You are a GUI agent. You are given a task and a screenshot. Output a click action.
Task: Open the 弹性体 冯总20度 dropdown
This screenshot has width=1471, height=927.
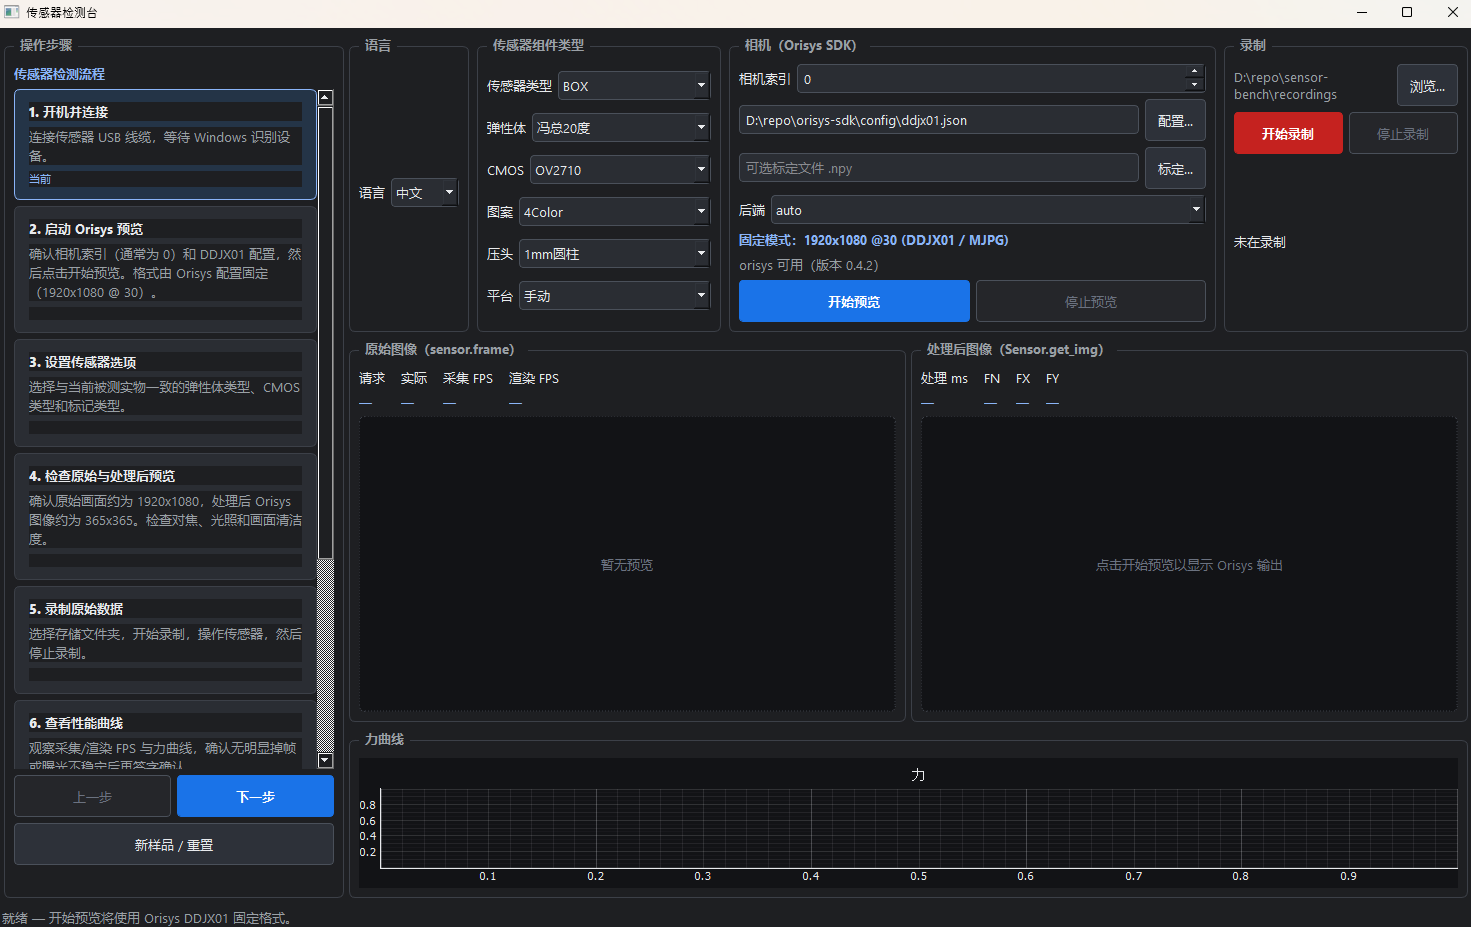point(620,128)
